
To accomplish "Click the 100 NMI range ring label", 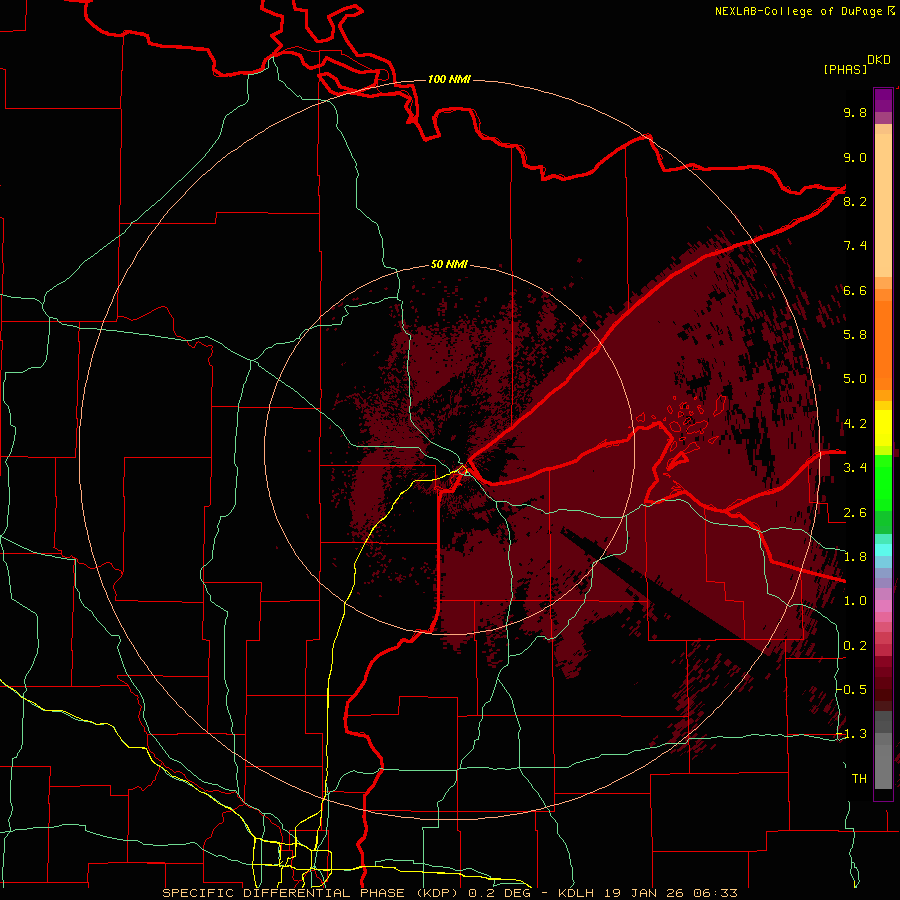I will coord(449,79).
